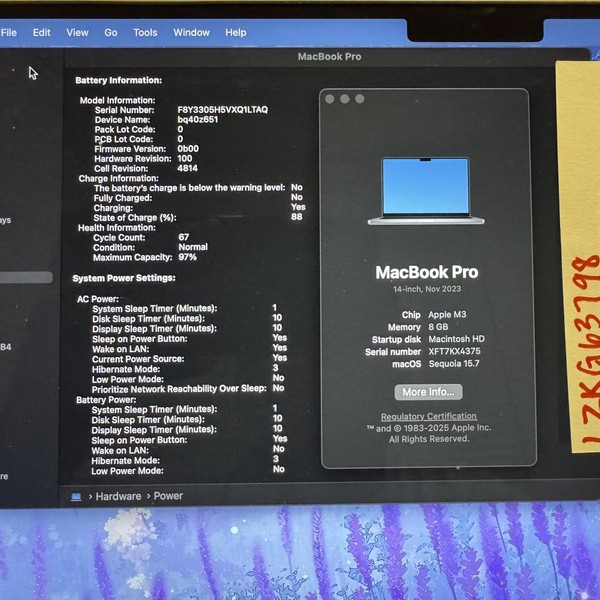Click Fully Charged label

point(123,198)
